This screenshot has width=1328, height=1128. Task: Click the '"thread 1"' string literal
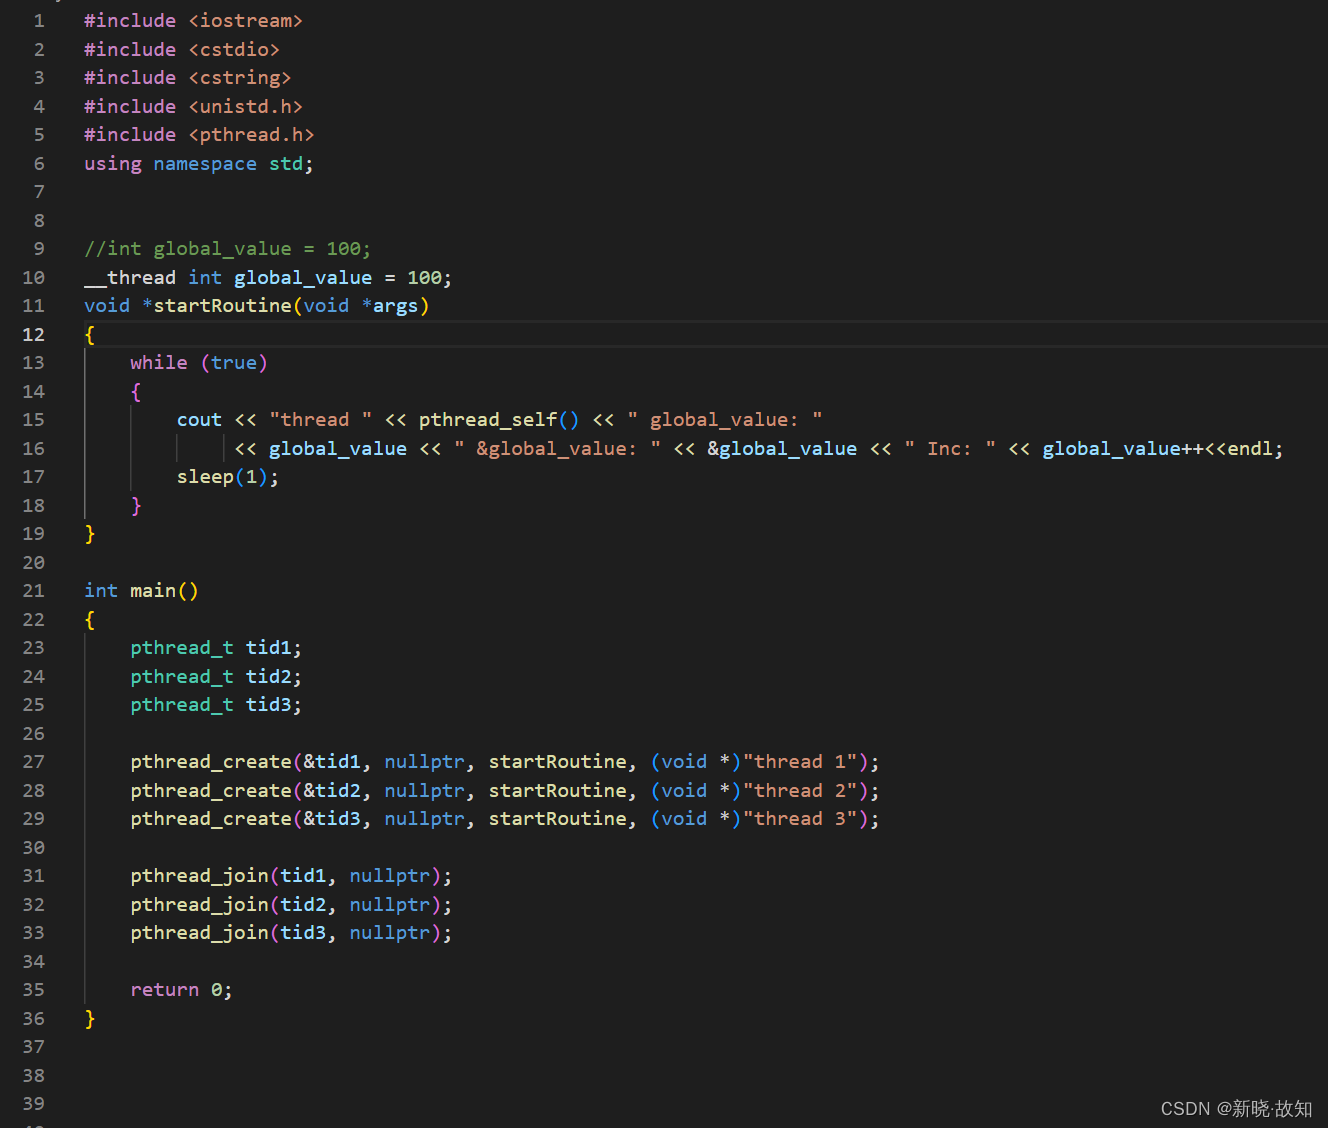coord(800,762)
